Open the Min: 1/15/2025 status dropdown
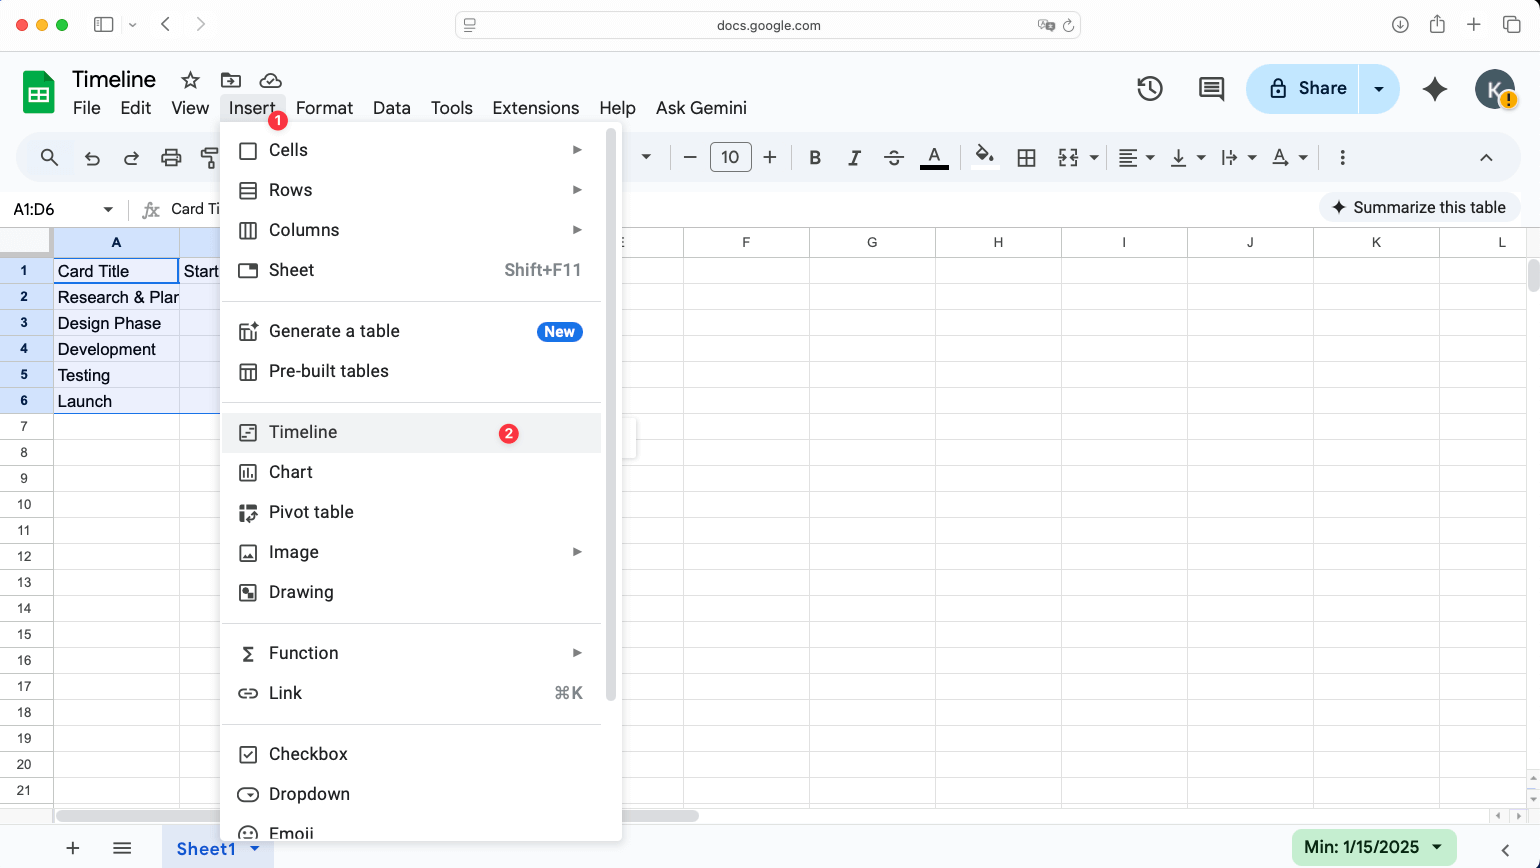This screenshot has width=1540, height=868. pyautogui.click(x=1374, y=846)
